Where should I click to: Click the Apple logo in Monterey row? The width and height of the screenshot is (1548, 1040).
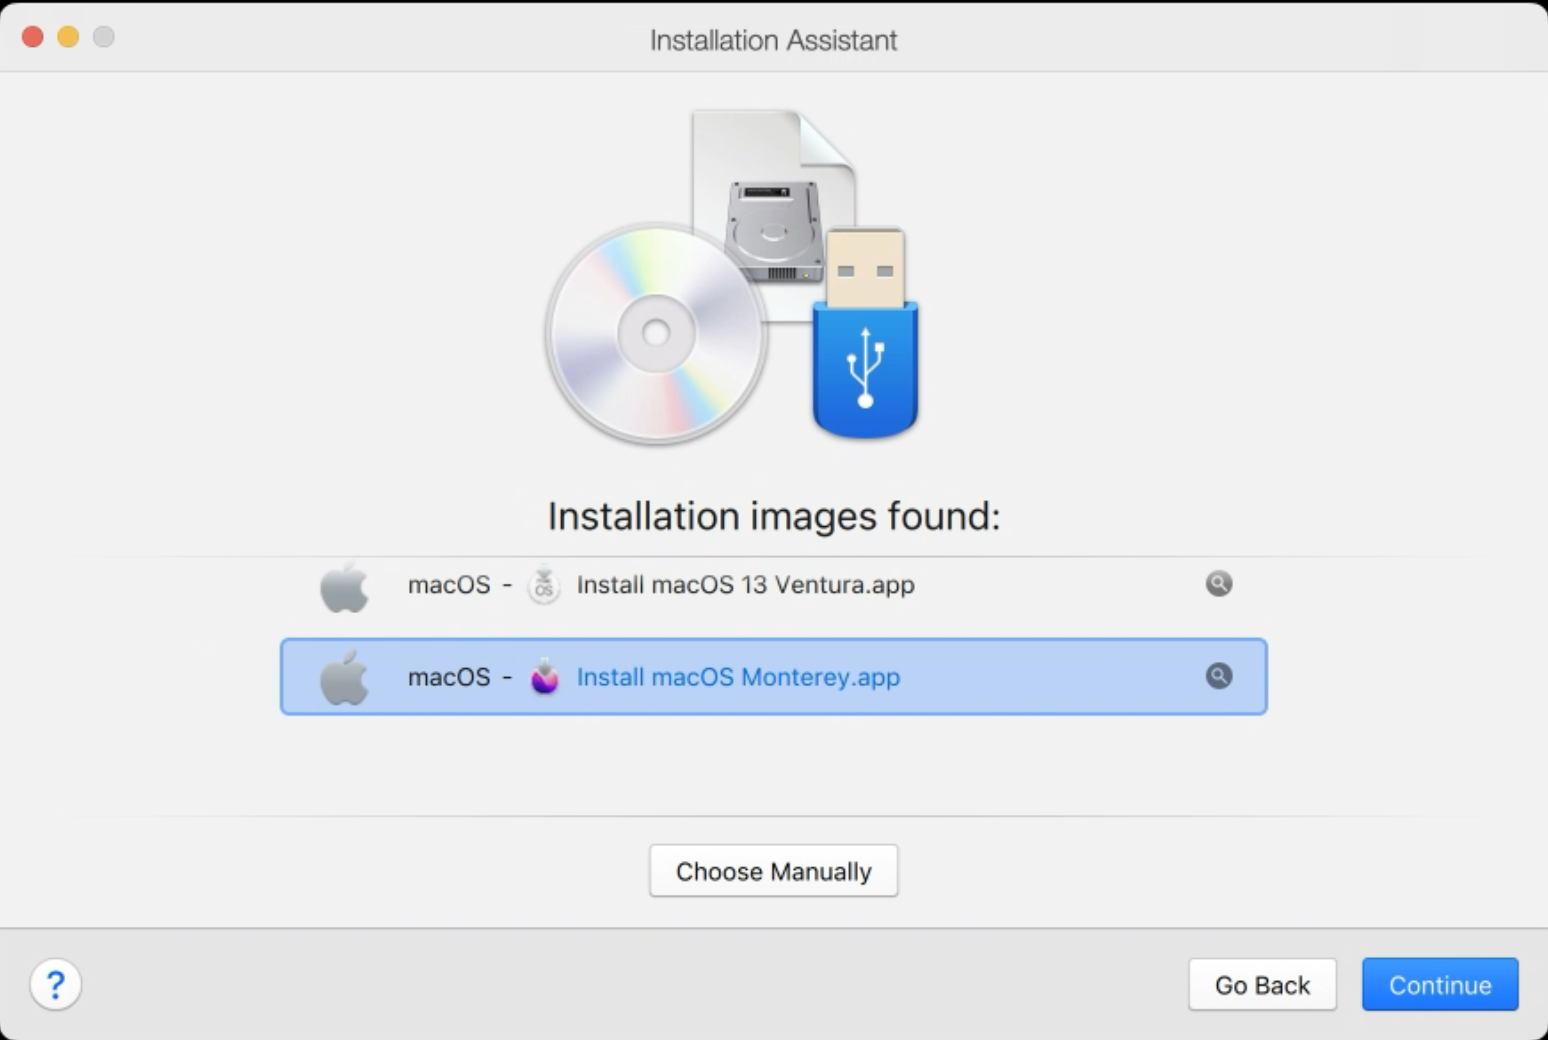(x=344, y=678)
